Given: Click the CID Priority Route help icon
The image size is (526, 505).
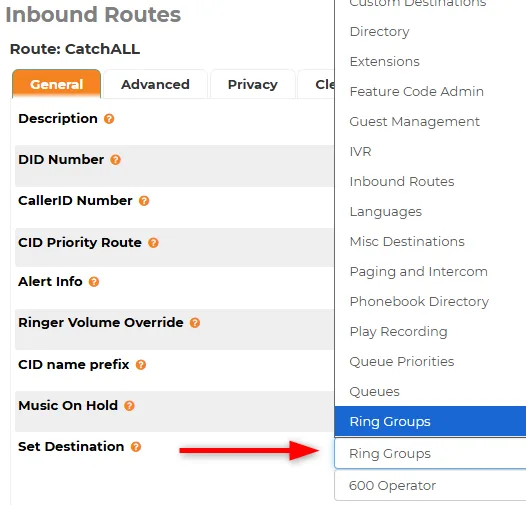Looking at the screenshot, I should [x=153, y=243].
